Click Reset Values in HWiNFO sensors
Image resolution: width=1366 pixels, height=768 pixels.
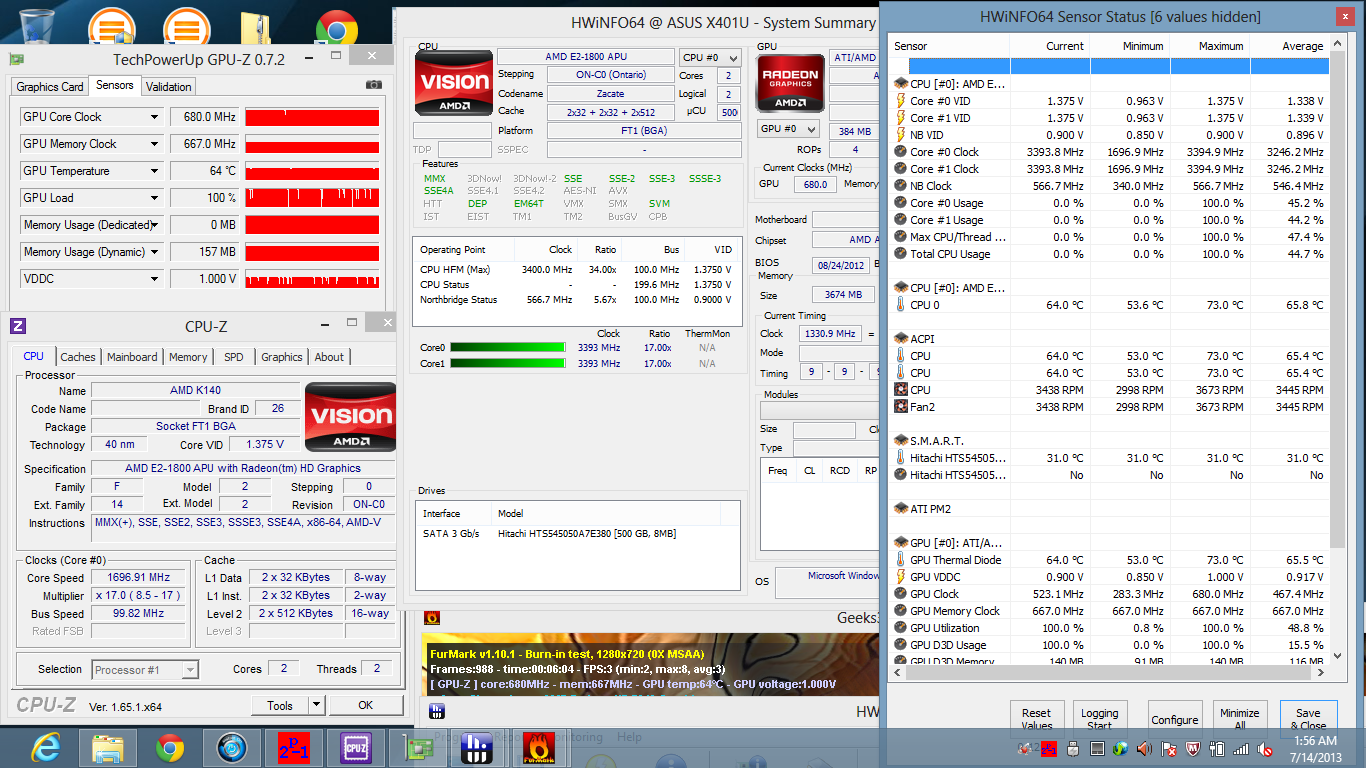(1037, 719)
